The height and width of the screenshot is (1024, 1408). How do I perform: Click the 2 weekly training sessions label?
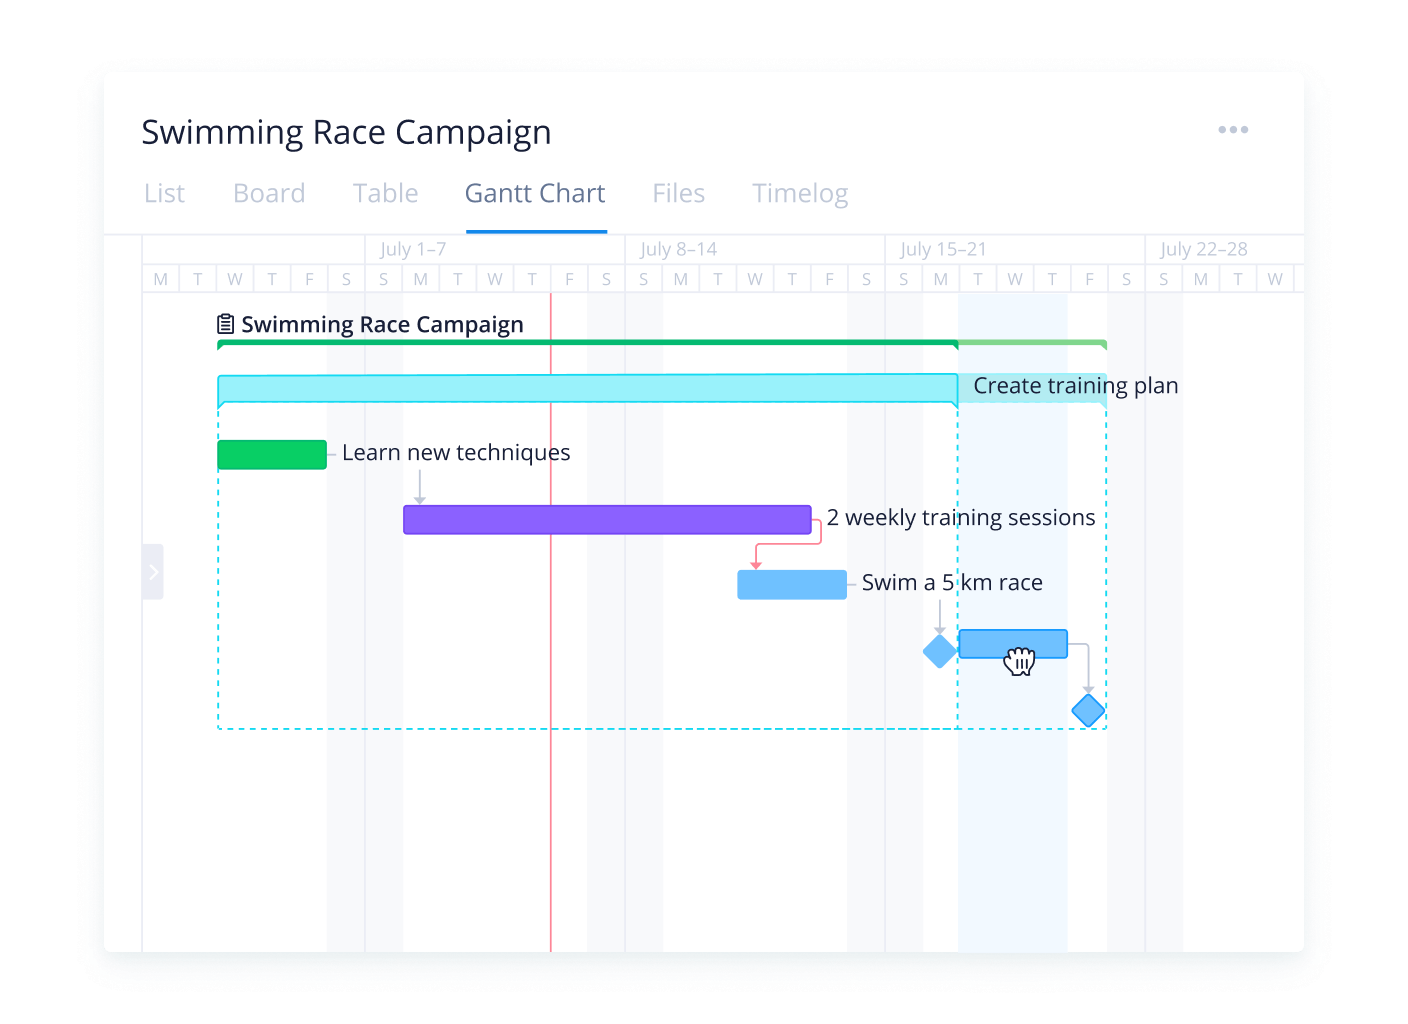point(960,518)
